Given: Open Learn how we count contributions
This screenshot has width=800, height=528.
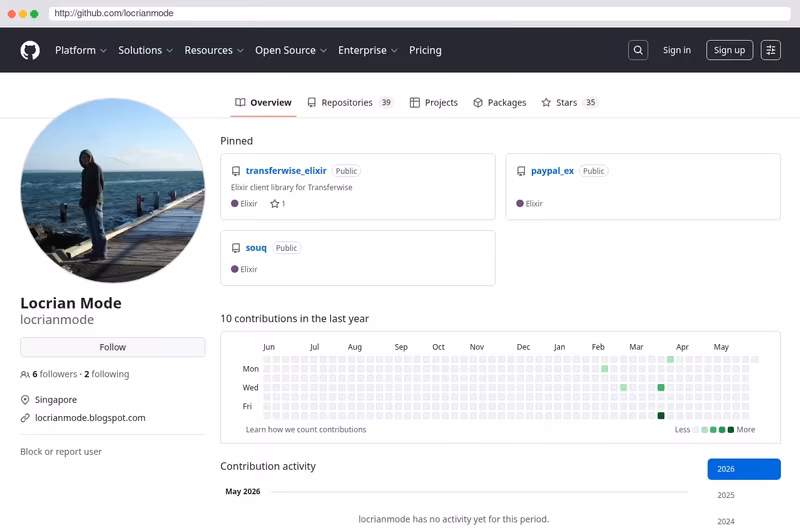Looking at the screenshot, I should (x=306, y=430).
